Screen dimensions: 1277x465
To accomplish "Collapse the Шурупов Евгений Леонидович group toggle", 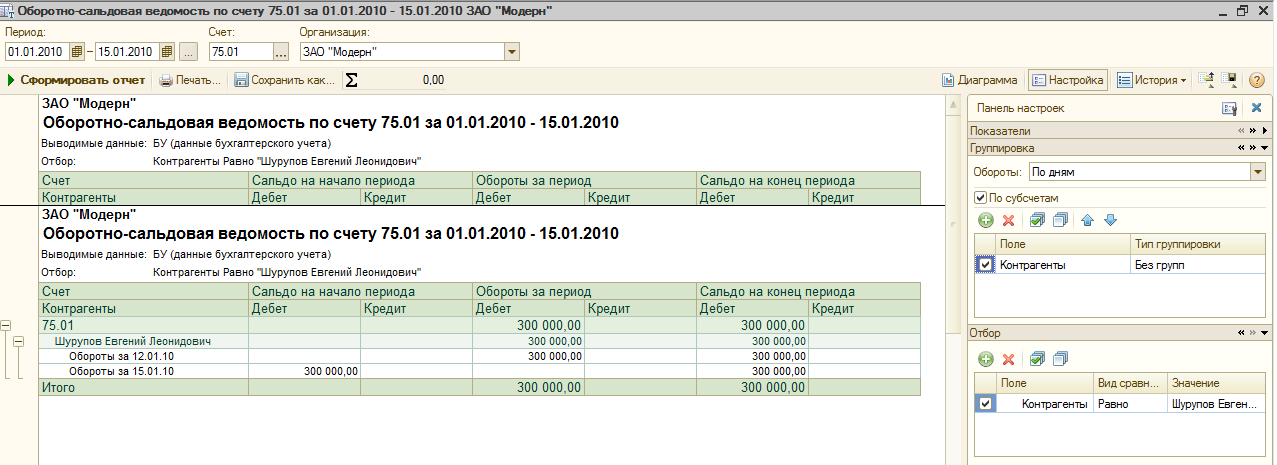I will [x=19, y=341].
